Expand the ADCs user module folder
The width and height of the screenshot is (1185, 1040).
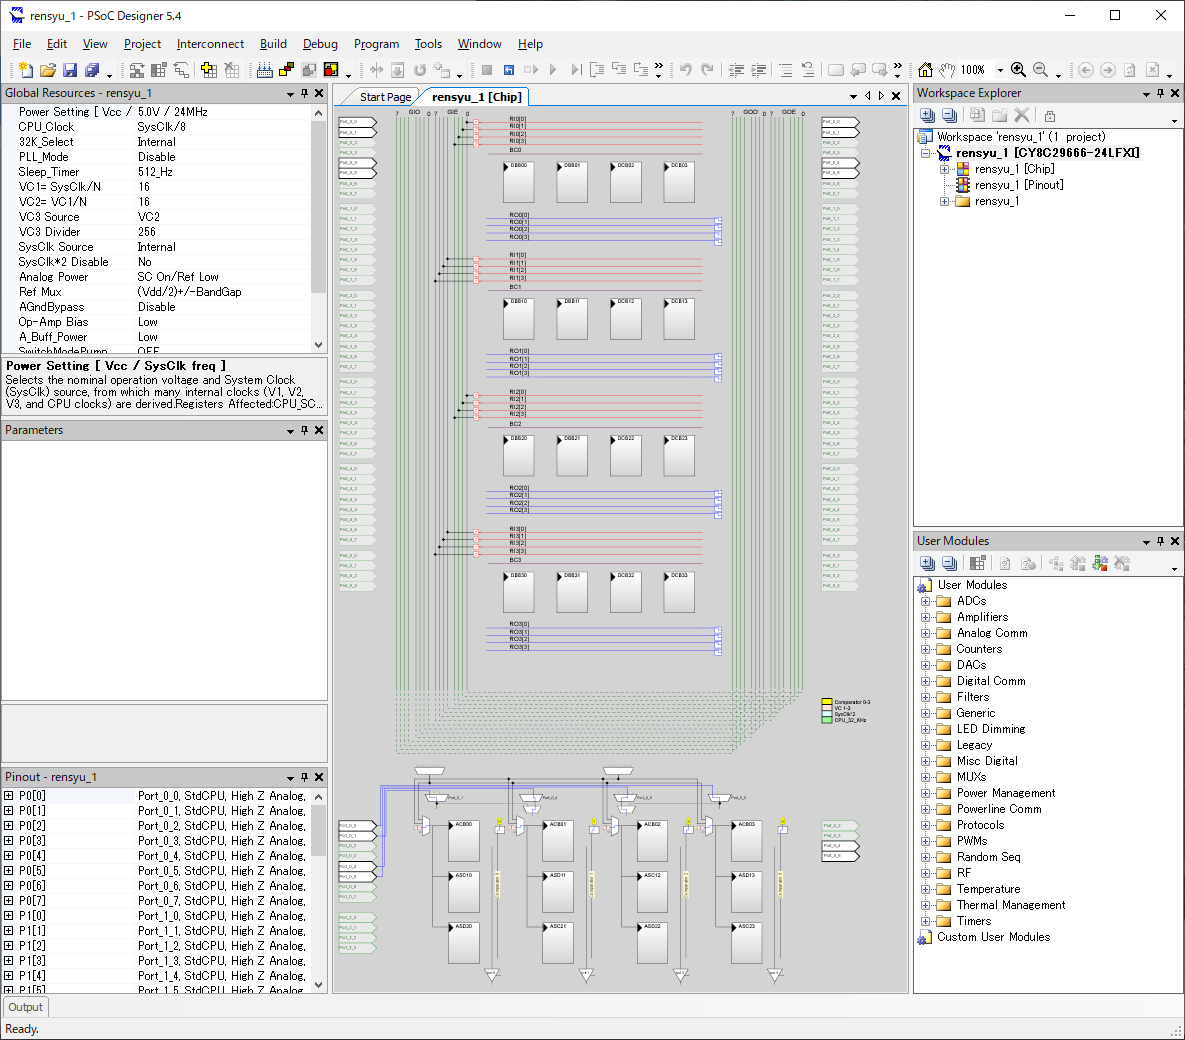925,602
